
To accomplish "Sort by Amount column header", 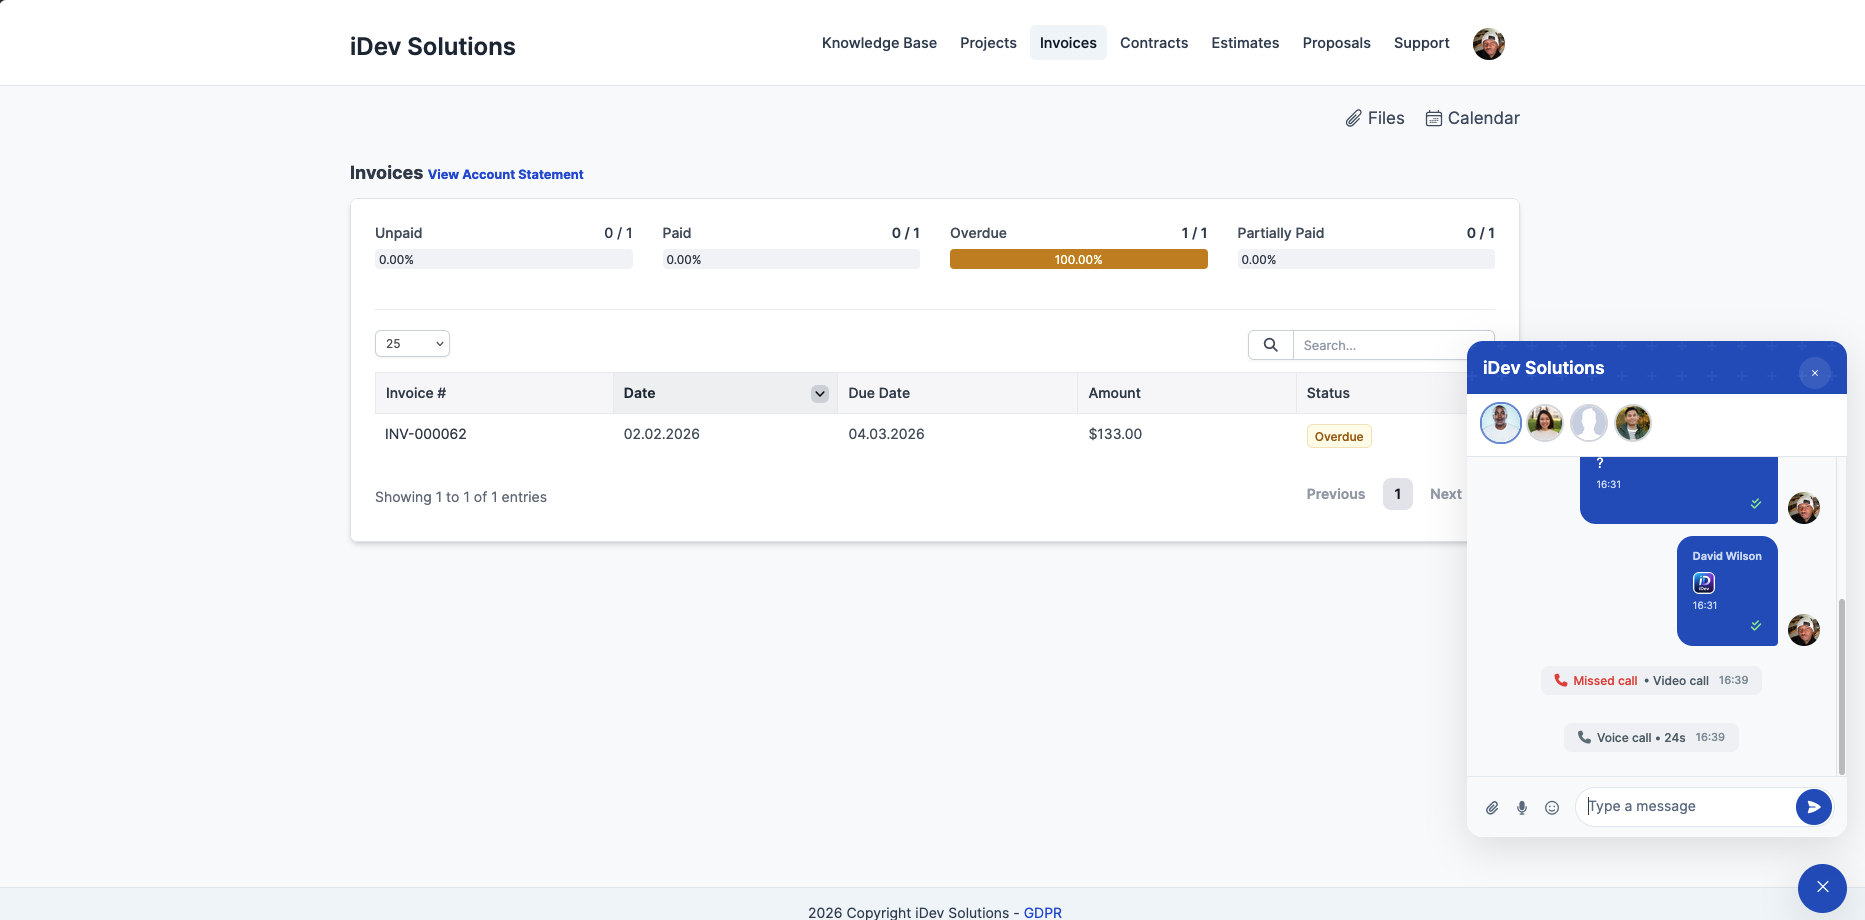I will pyautogui.click(x=1186, y=393).
